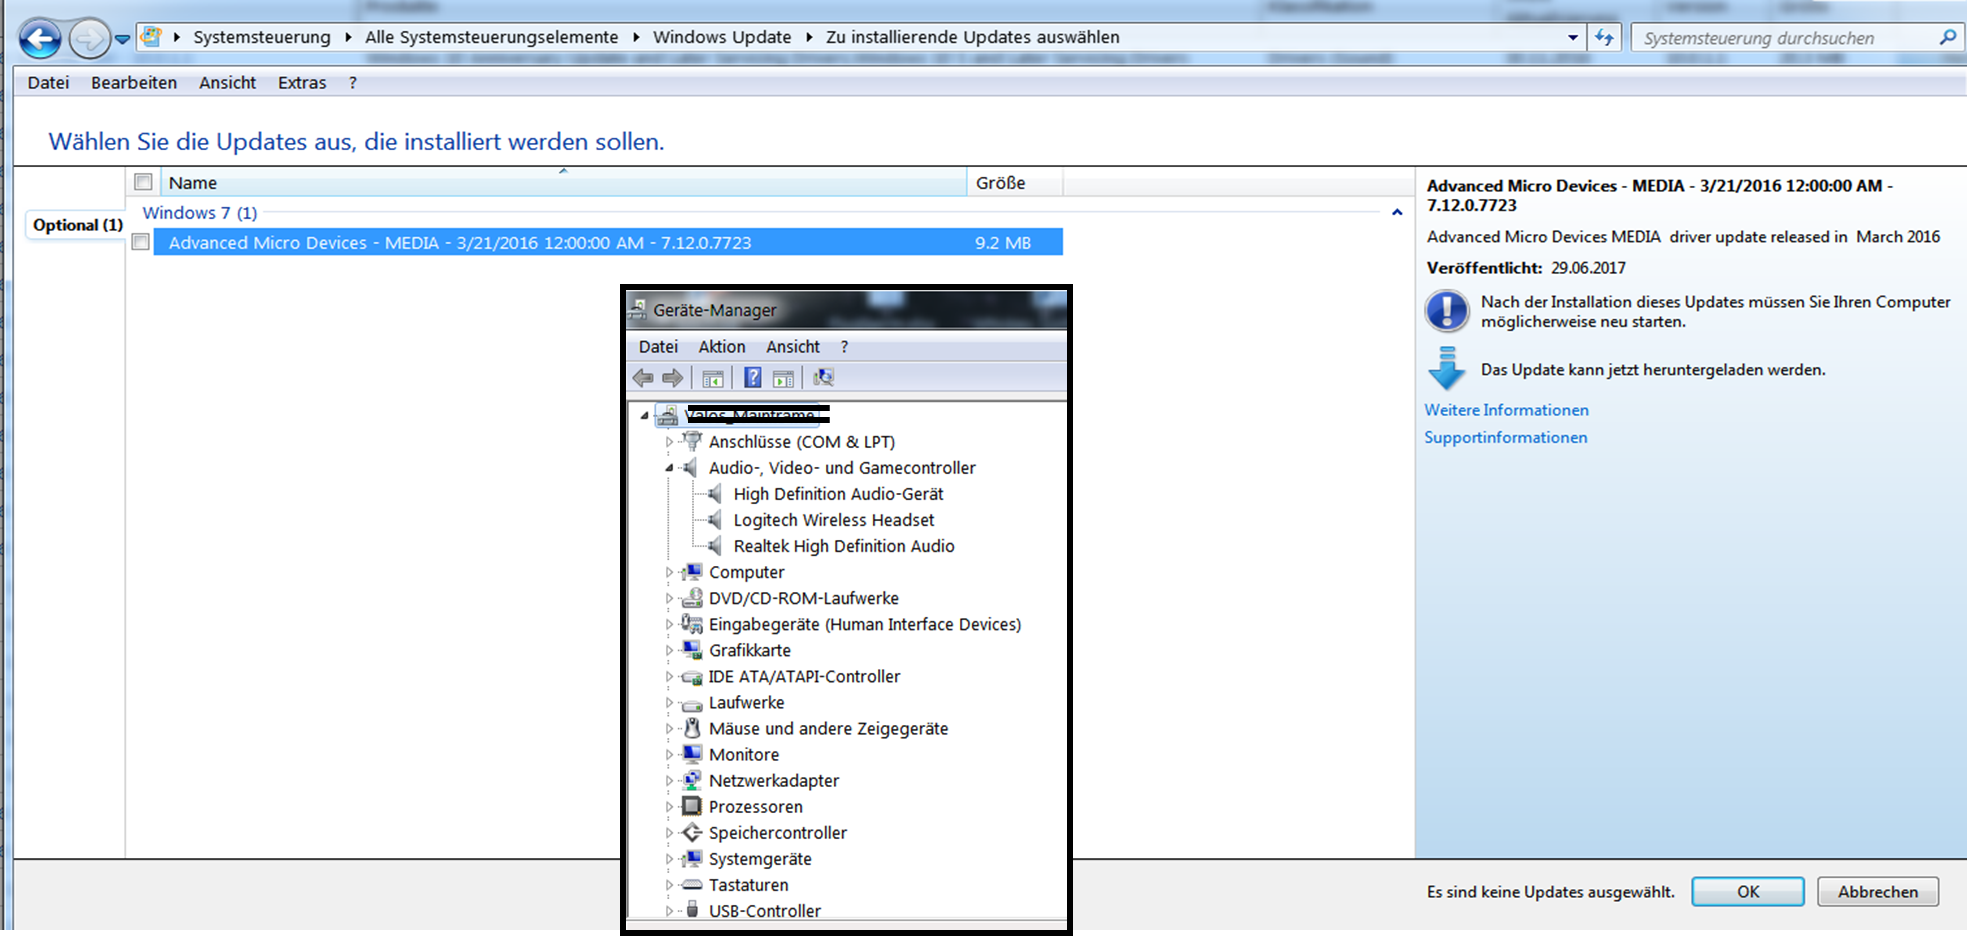This screenshot has height=936, width=1967.
Task: Check the Advanced Micro Devices MEDIA update
Action: 141,242
